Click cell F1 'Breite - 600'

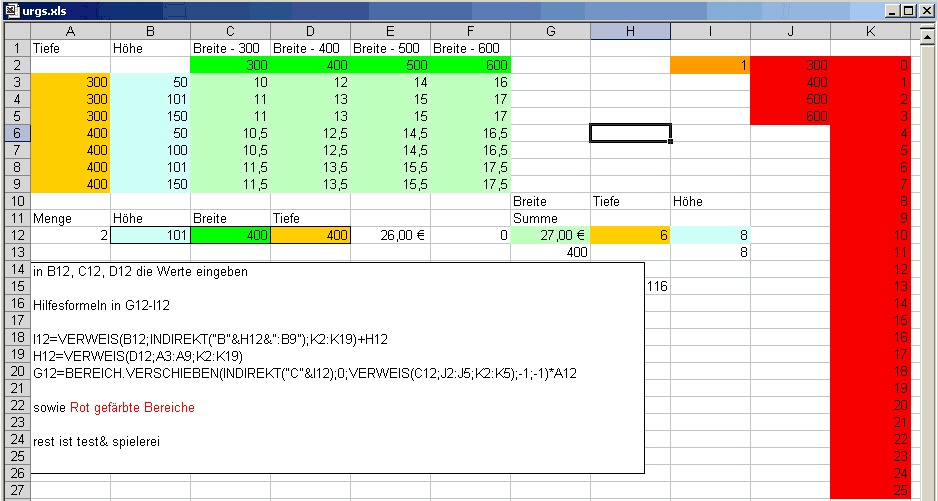[471, 48]
